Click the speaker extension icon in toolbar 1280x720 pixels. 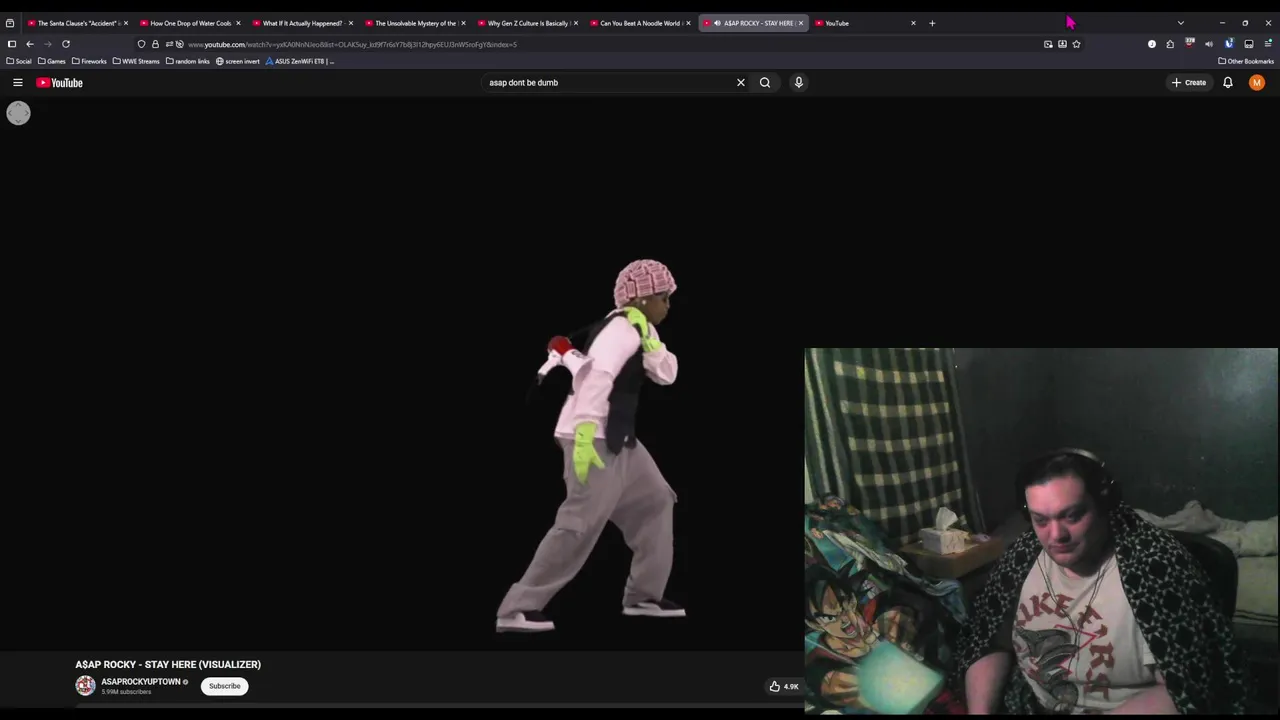click(1209, 44)
